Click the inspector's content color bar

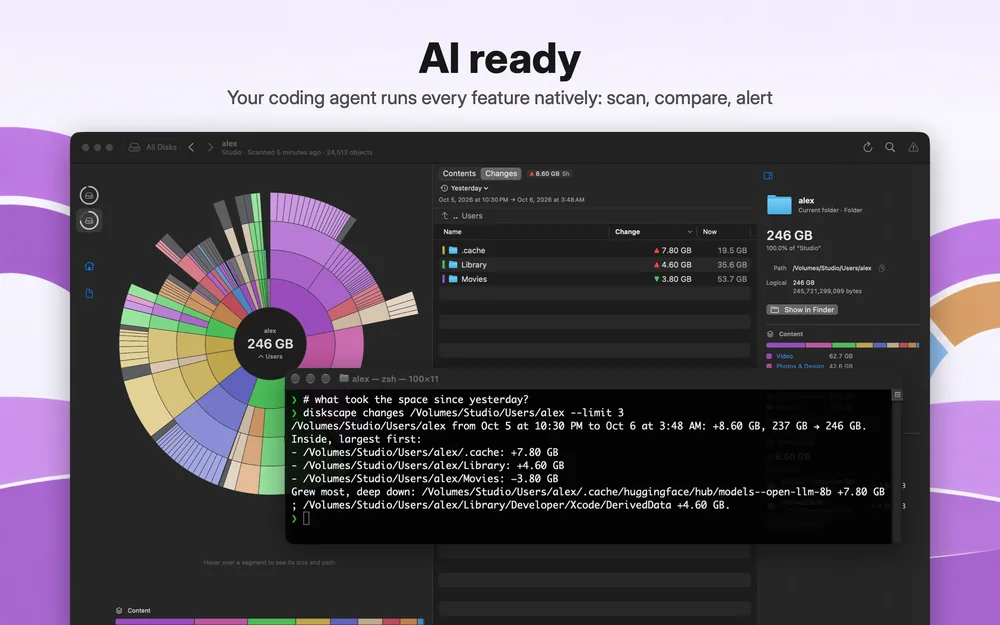842,345
